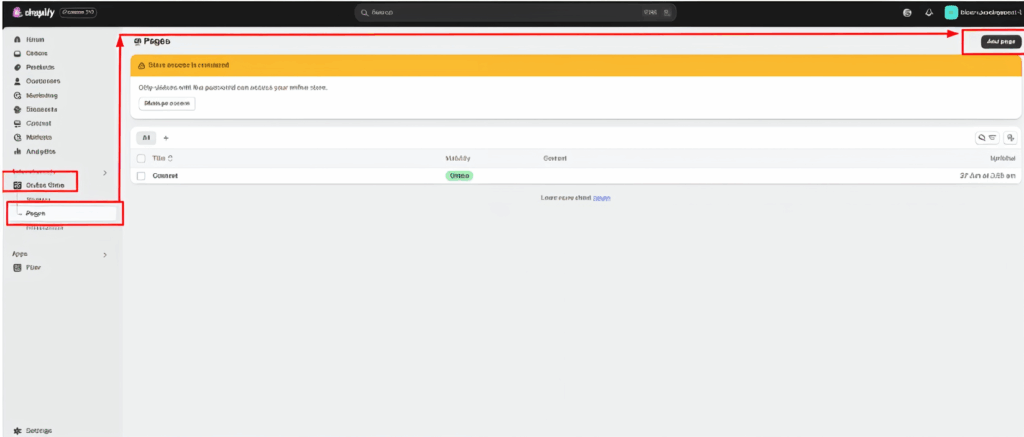Open the store account menu
Image resolution: width=1024 pixels, height=437 pixels.
pos(981,13)
